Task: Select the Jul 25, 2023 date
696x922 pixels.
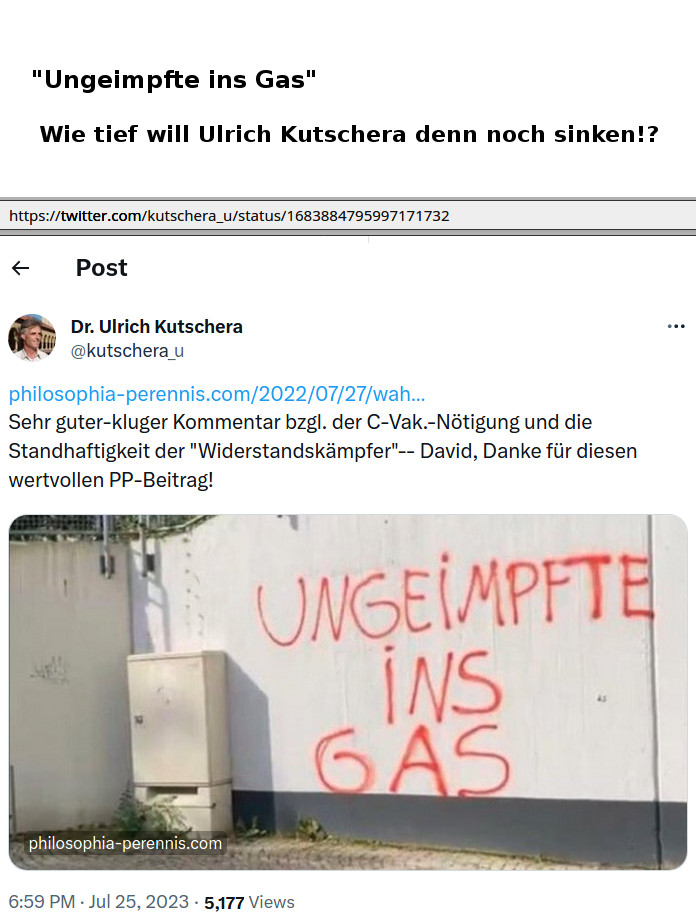Action: 139,902
